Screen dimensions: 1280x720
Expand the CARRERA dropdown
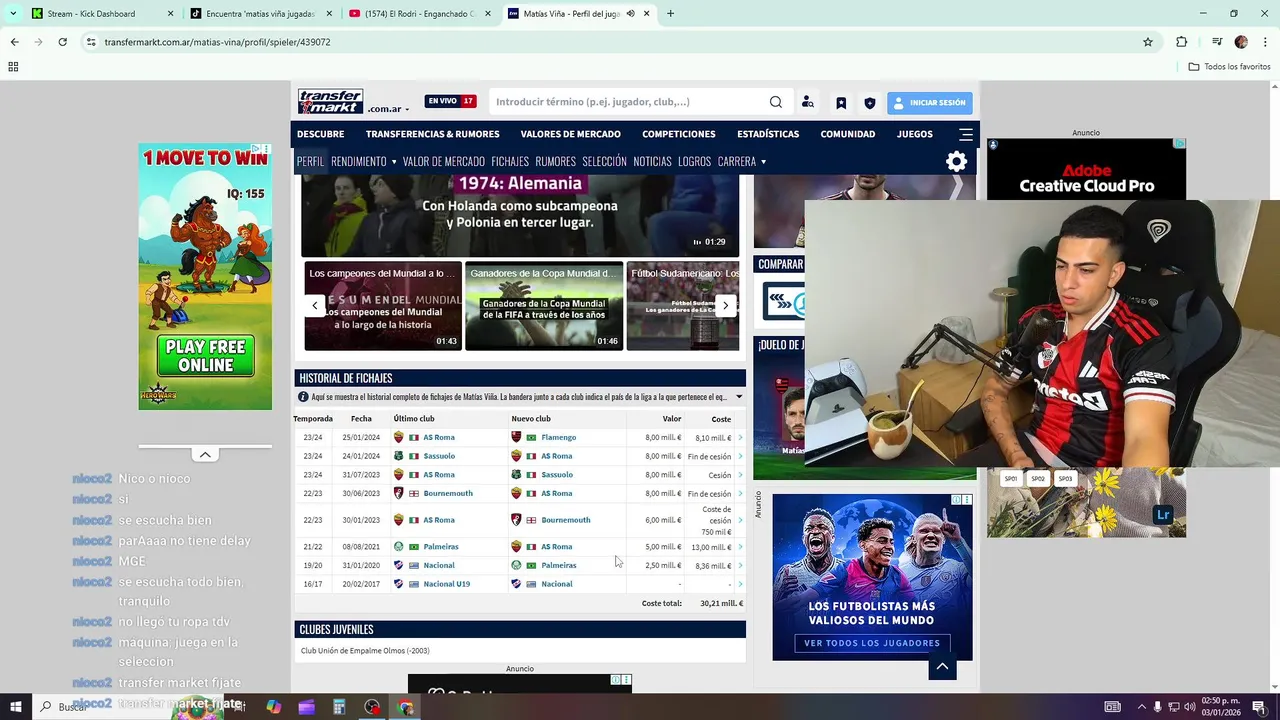pyautogui.click(x=742, y=161)
